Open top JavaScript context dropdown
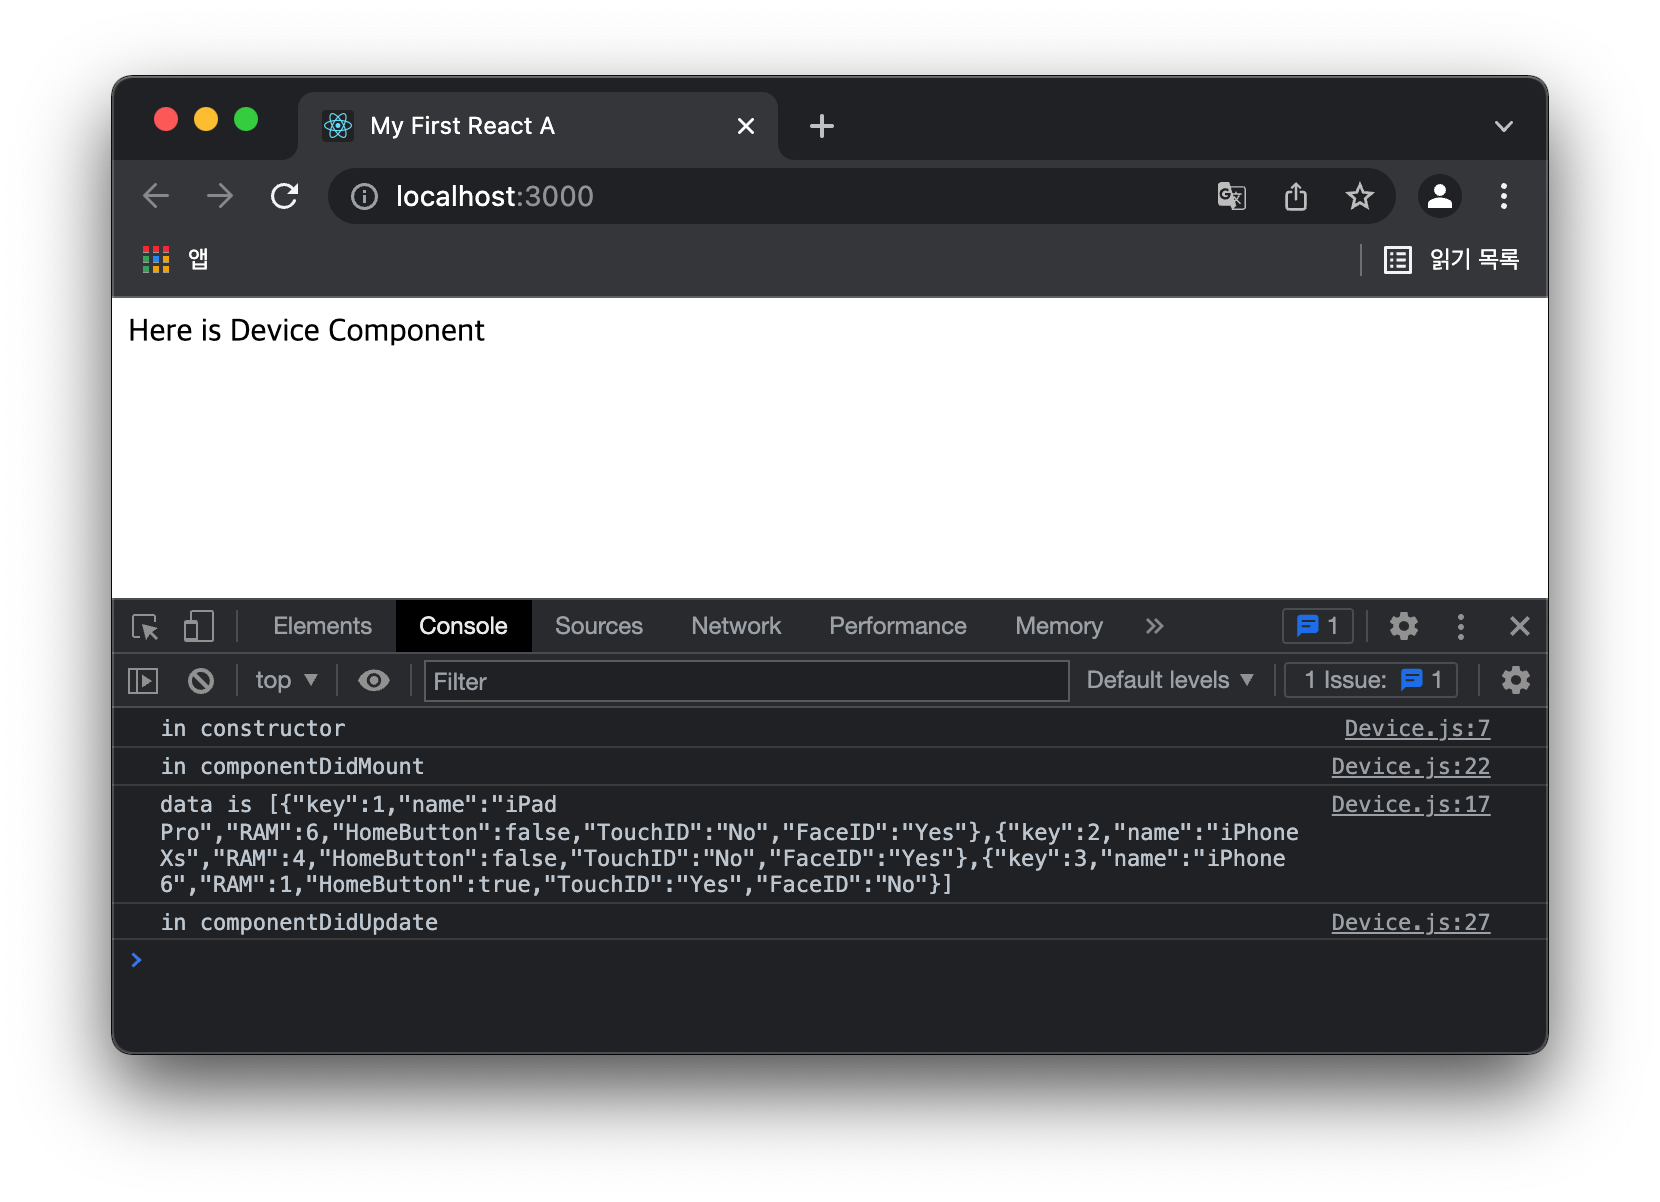Image resolution: width=1660 pixels, height=1202 pixels. pos(286,680)
